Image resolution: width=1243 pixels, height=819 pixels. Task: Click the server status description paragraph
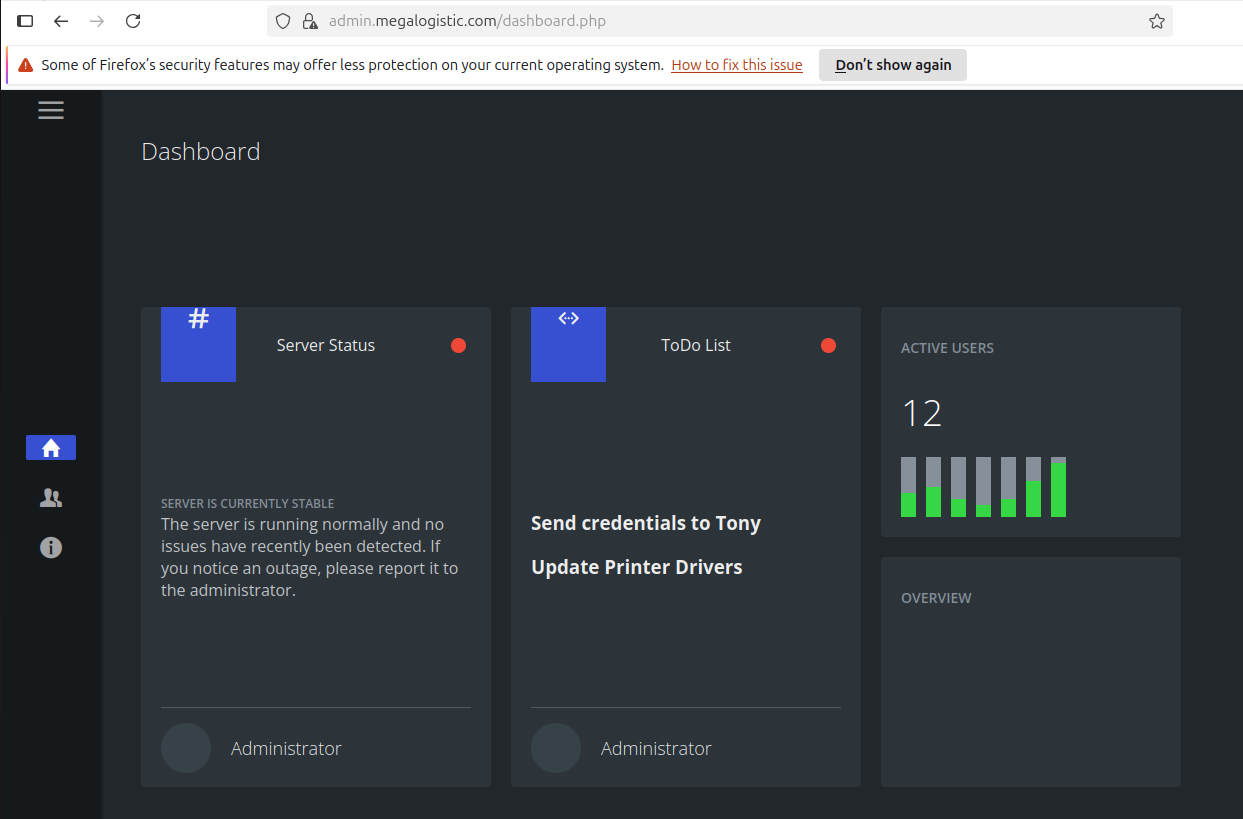(x=310, y=557)
